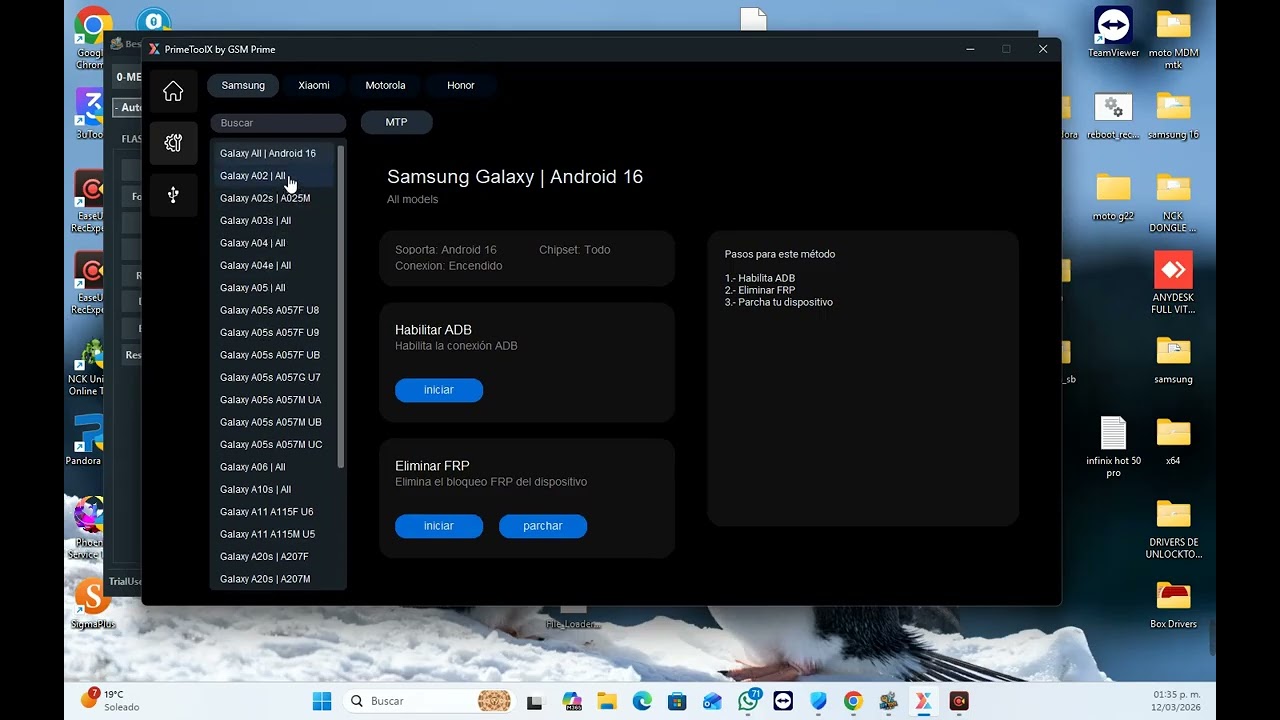Select Galaxy A20s | A207F

click(274, 557)
